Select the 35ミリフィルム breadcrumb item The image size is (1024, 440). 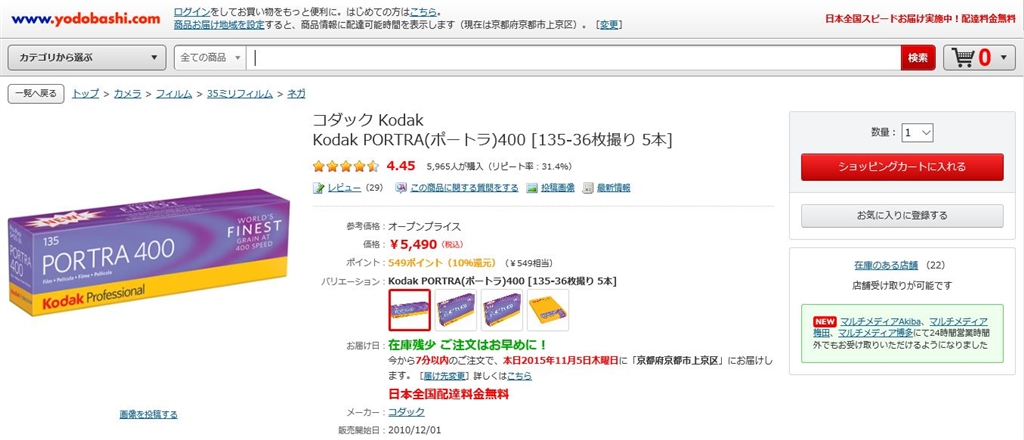tap(239, 94)
